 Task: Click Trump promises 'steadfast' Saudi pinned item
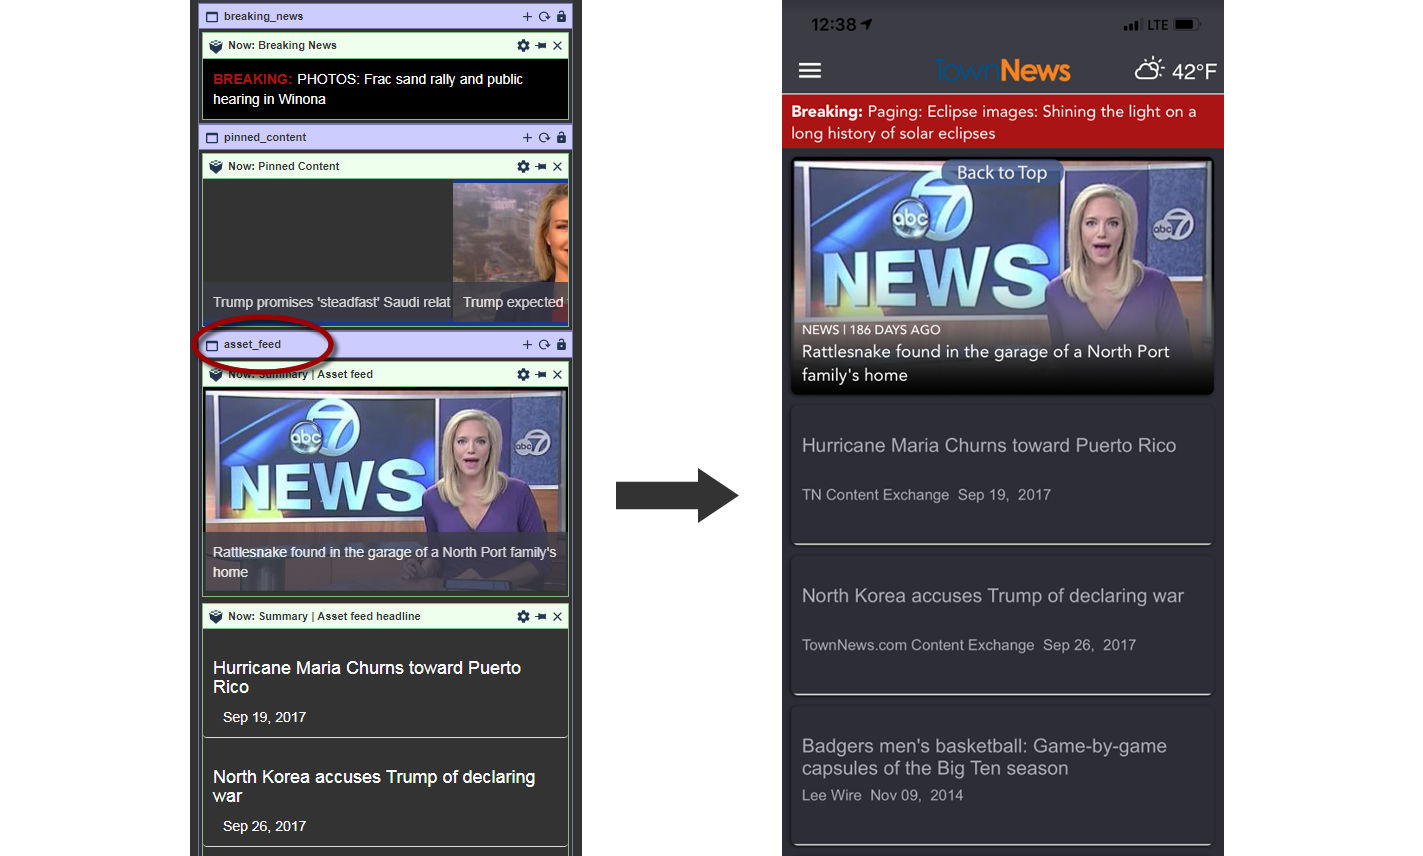point(328,252)
